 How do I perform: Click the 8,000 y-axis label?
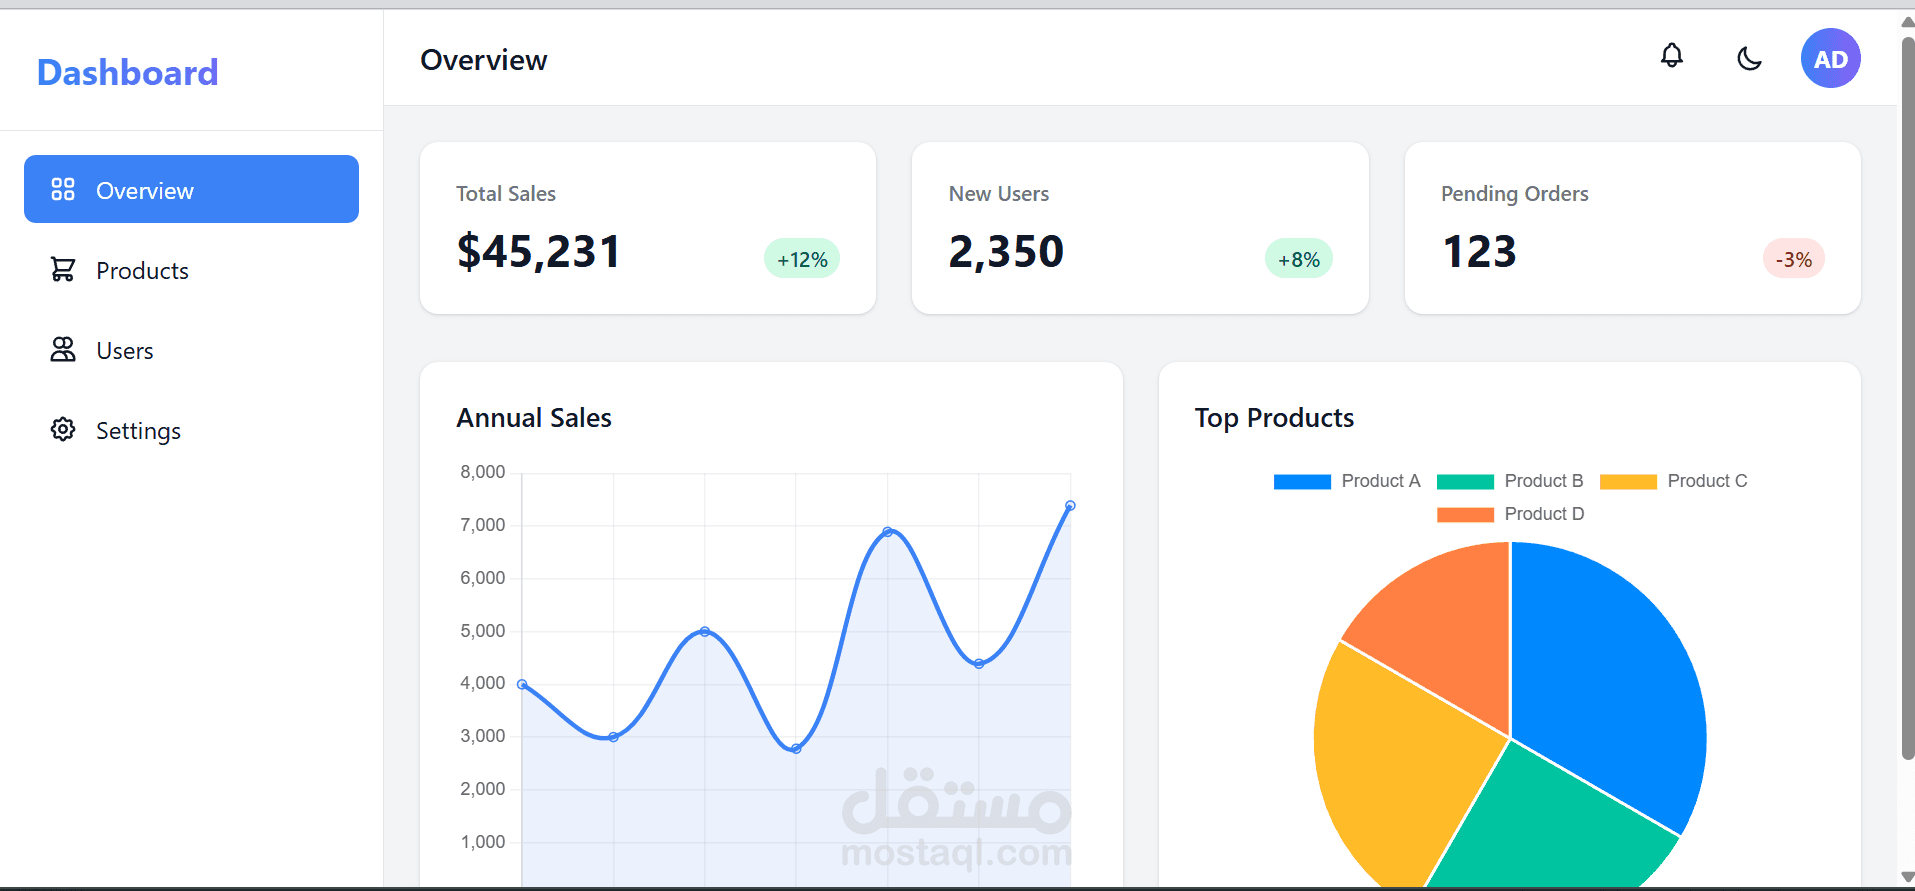coord(482,472)
